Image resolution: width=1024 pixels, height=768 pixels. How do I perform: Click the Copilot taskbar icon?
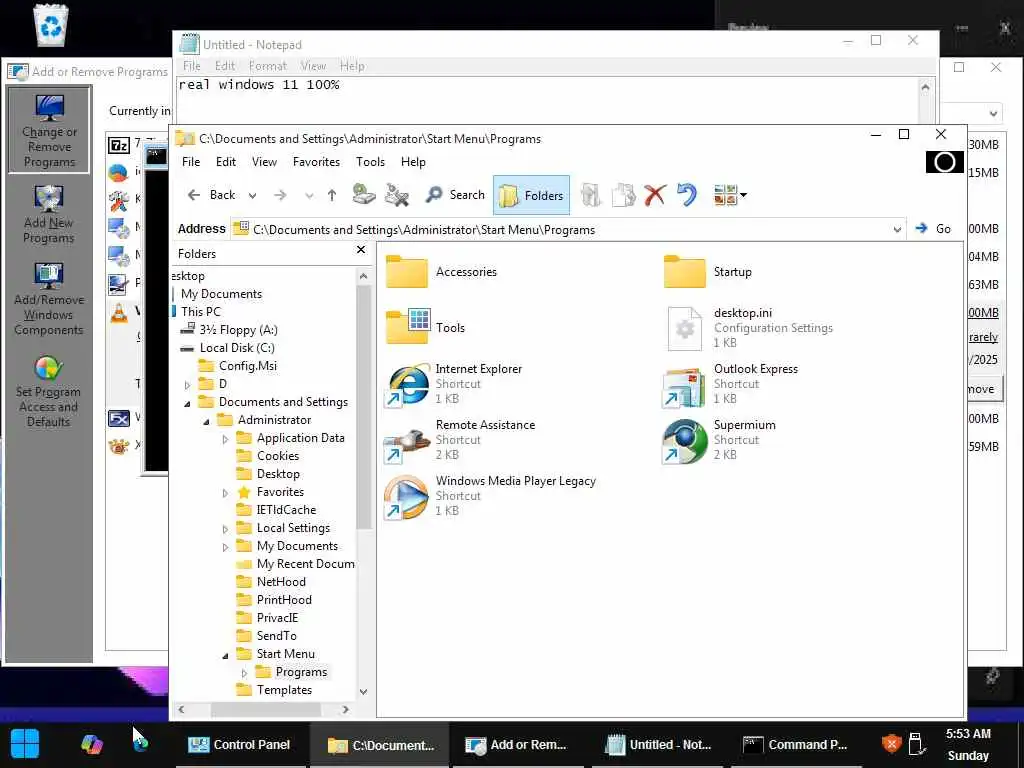pyautogui.click(x=92, y=744)
